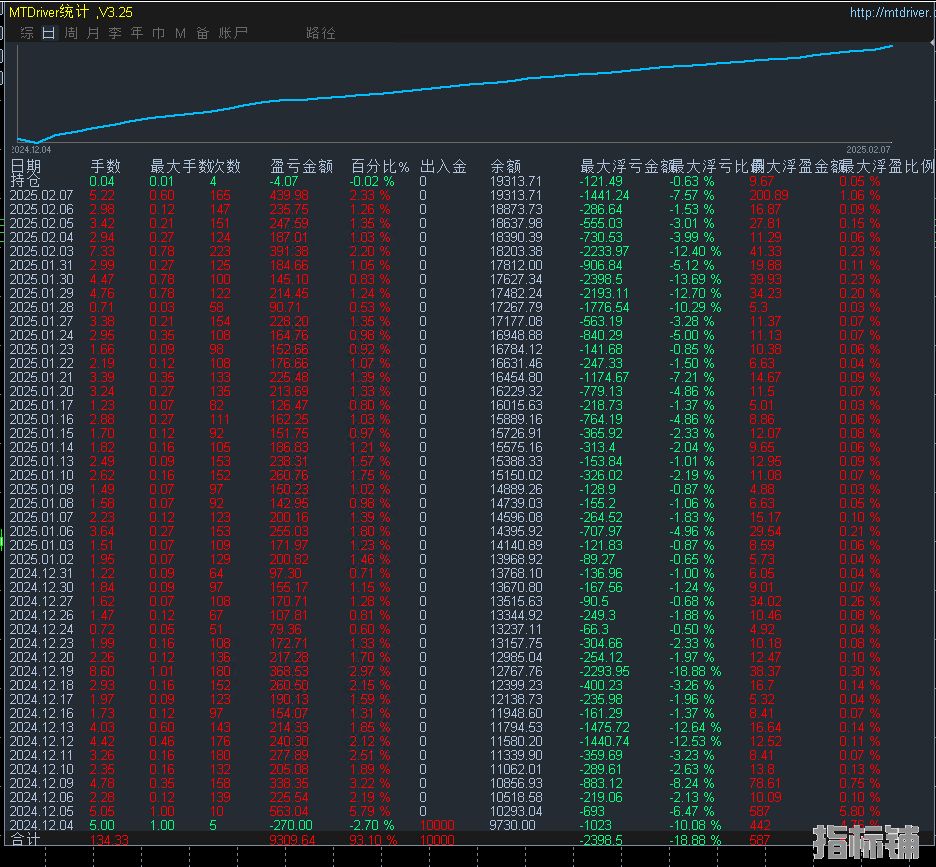936x867 pixels.
Task: Select the 2025.02.07 date row
Action: click(x=41, y=195)
